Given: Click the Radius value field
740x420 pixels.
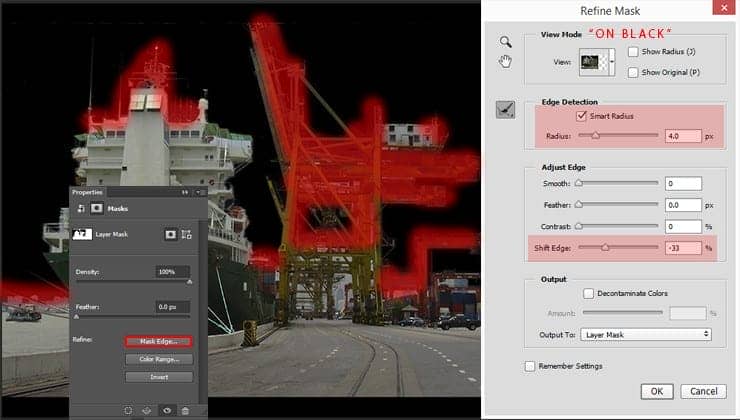Looking at the screenshot, I should [x=683, y=136].
